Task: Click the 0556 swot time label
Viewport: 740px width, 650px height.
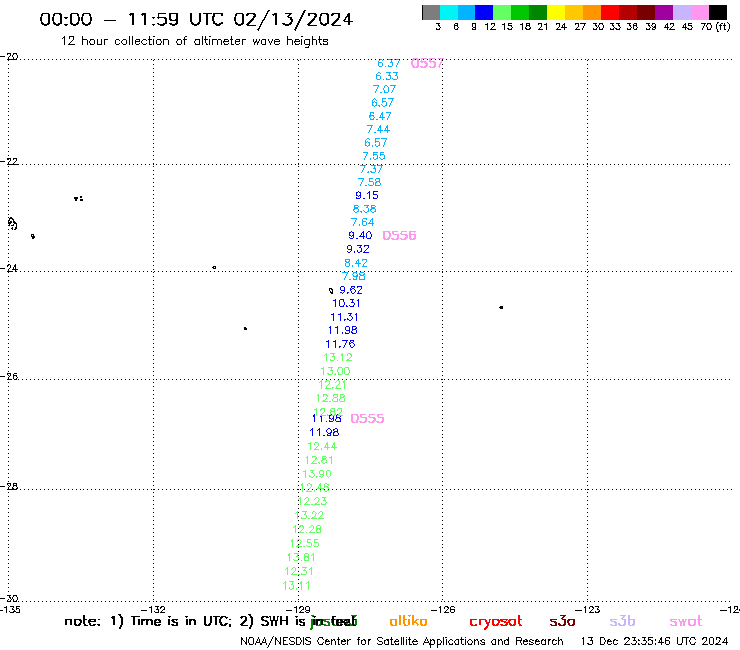Action: (399, 236)
